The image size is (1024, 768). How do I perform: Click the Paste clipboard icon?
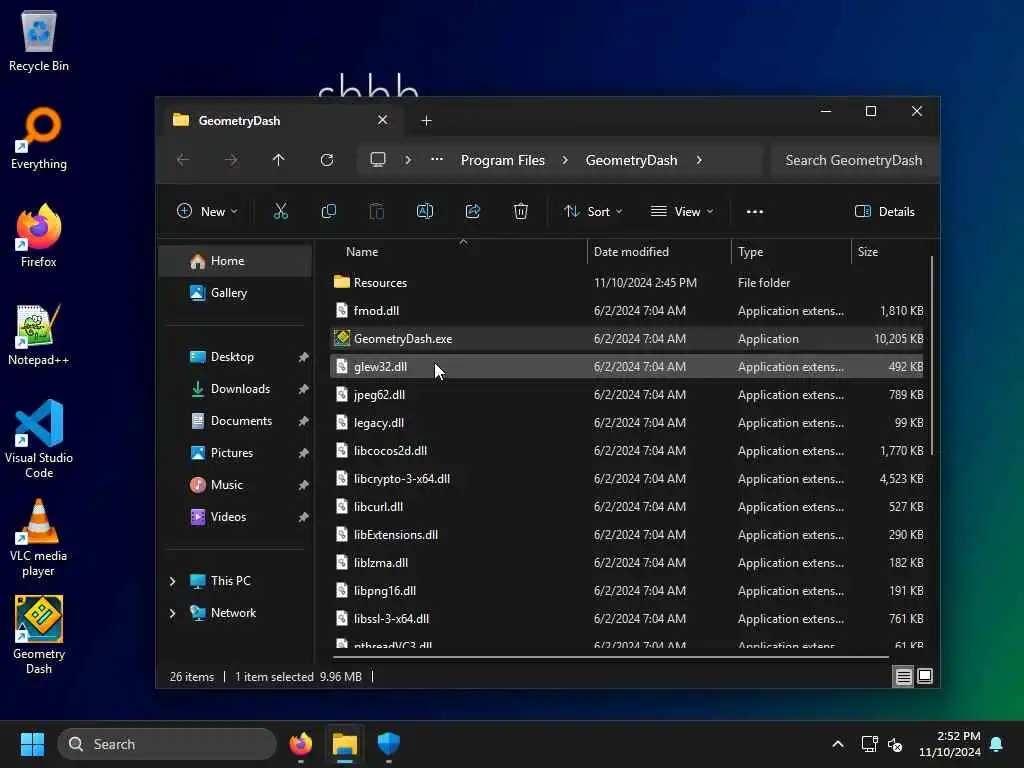(x=377, y=212)
